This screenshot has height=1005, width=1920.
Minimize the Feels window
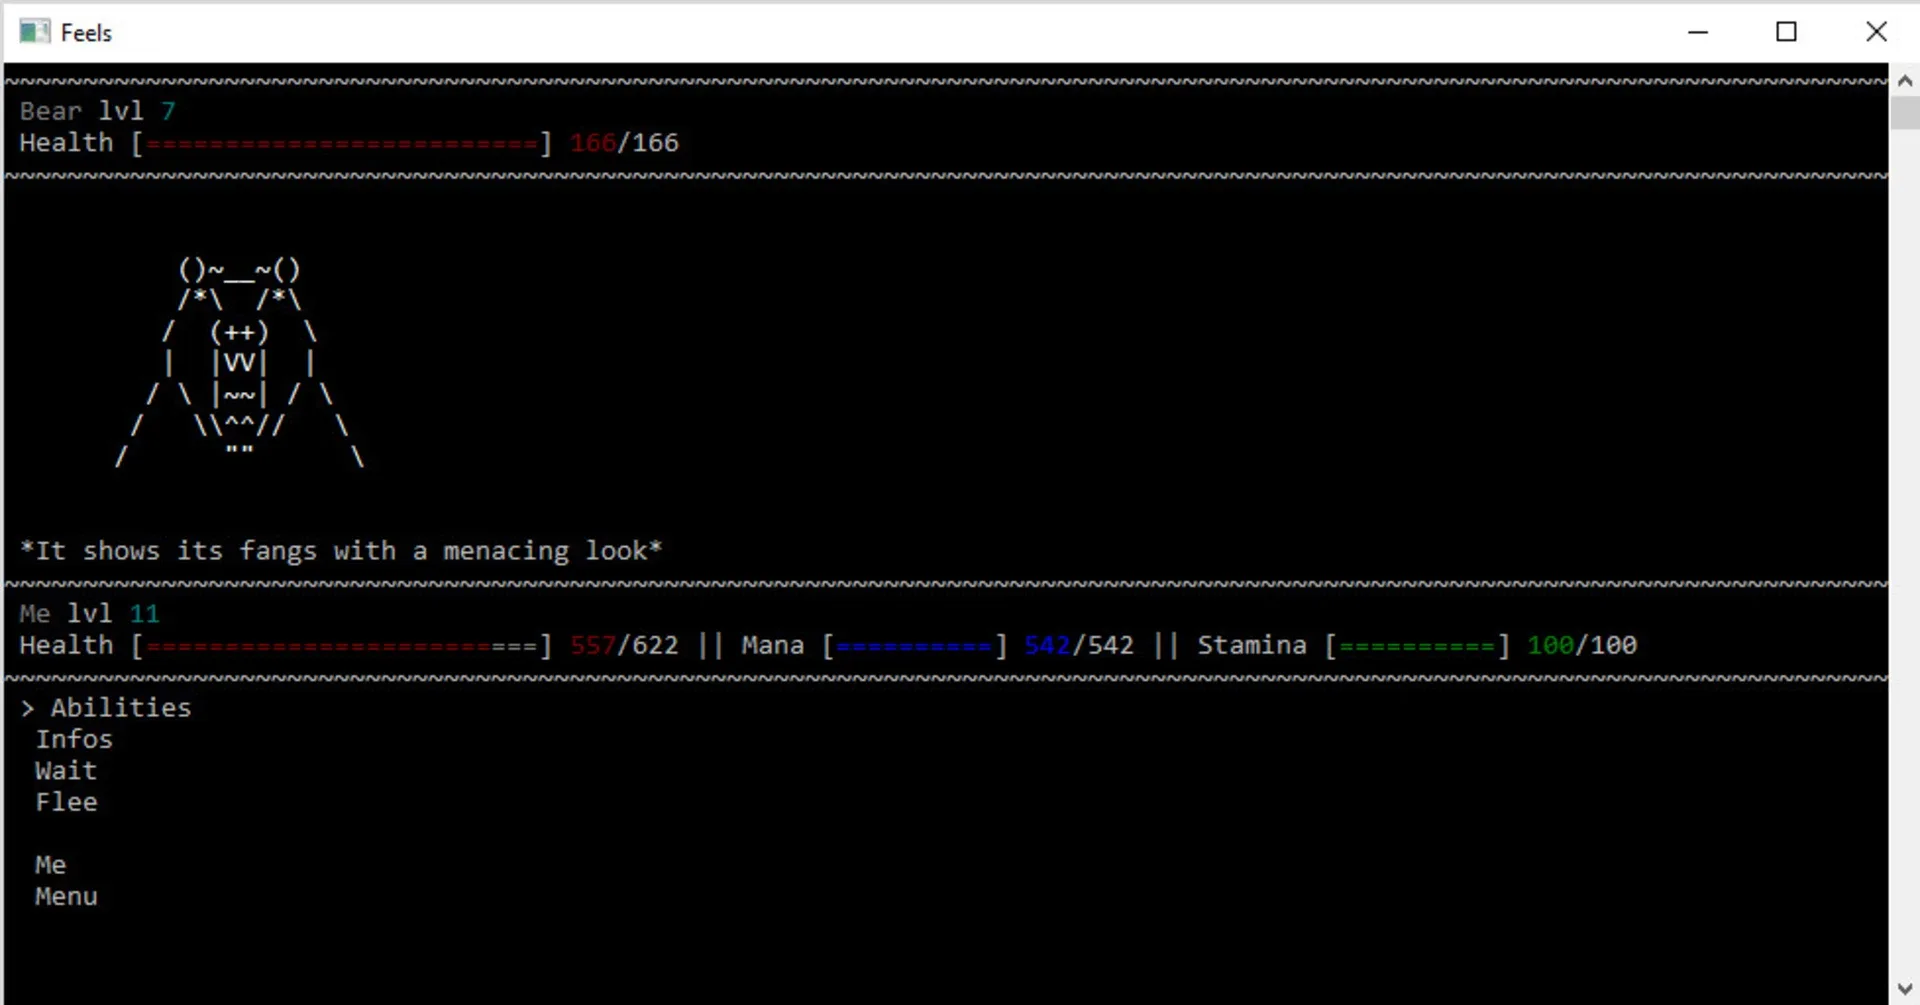(1697, 32)
